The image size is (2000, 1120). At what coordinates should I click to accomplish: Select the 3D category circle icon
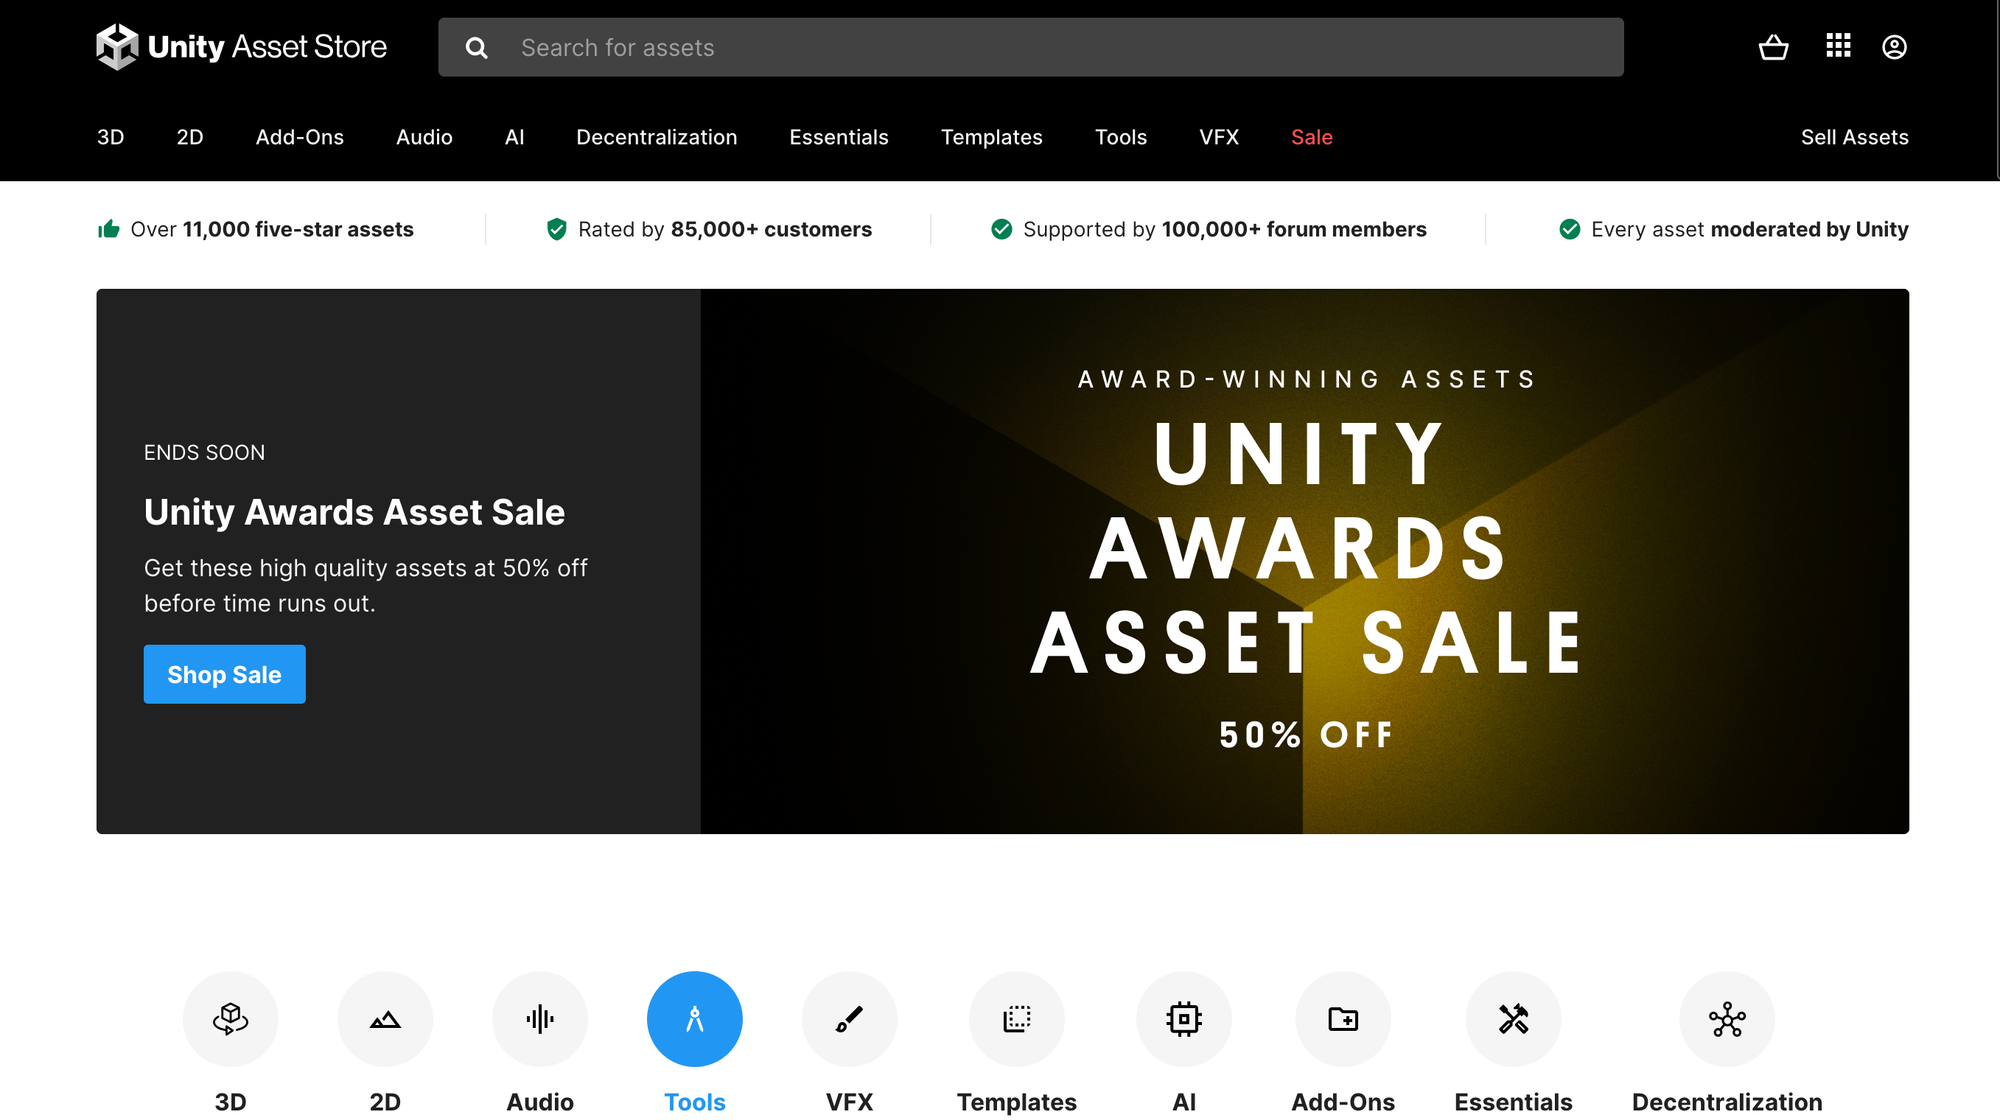tap(230, 1019)
